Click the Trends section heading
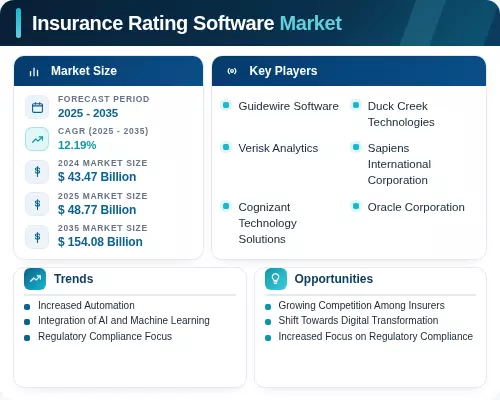500x400 pixels. (x=74, y=279)
